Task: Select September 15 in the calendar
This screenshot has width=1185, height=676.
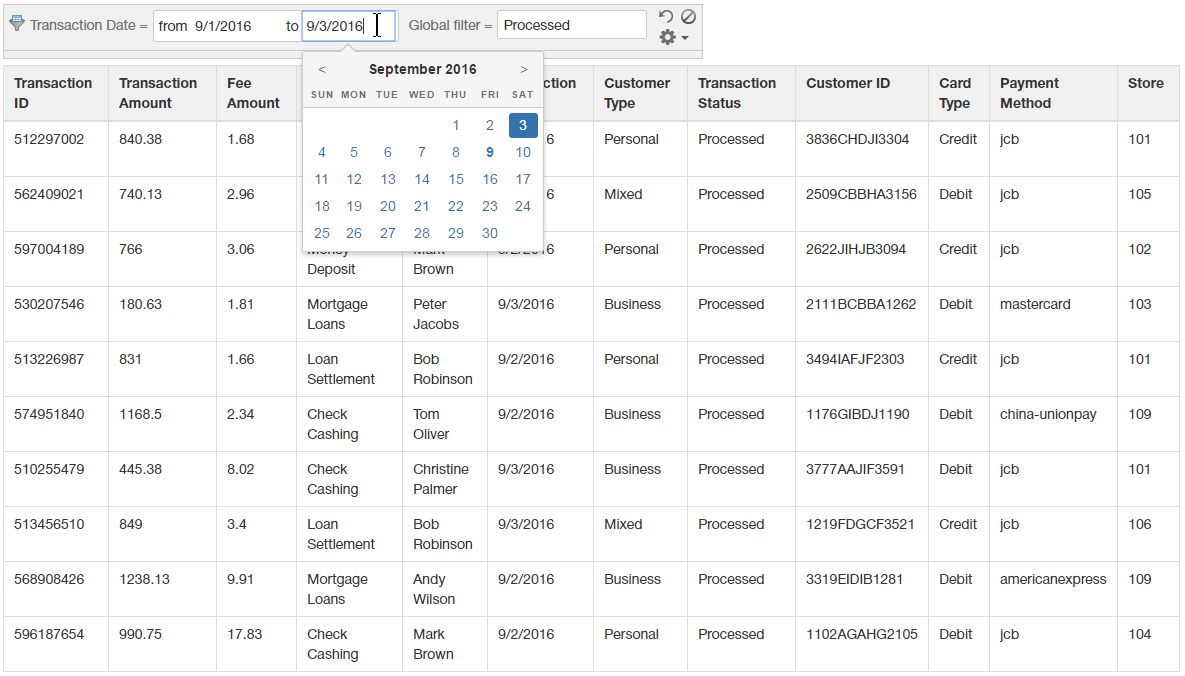Action: 456,179
